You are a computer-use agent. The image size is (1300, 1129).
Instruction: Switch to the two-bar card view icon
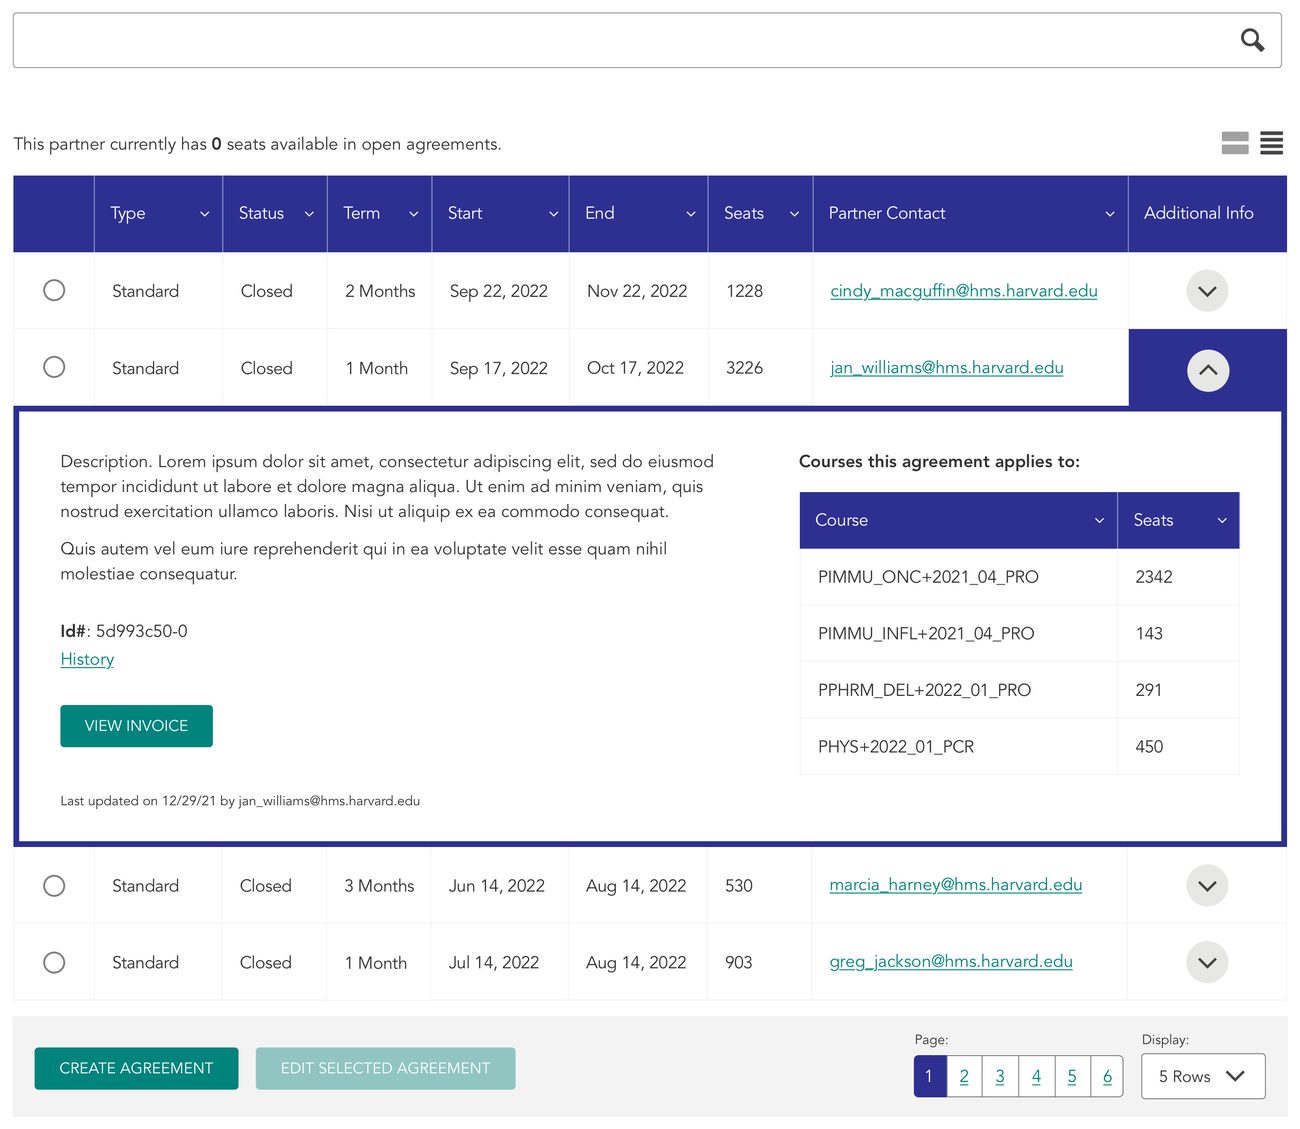click(x=1235, y=143)
